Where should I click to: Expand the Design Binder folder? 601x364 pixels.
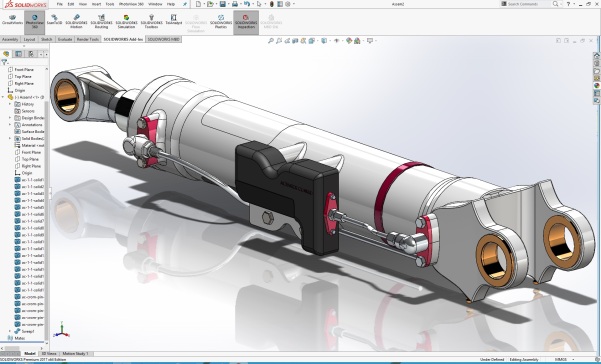point(10,118)
